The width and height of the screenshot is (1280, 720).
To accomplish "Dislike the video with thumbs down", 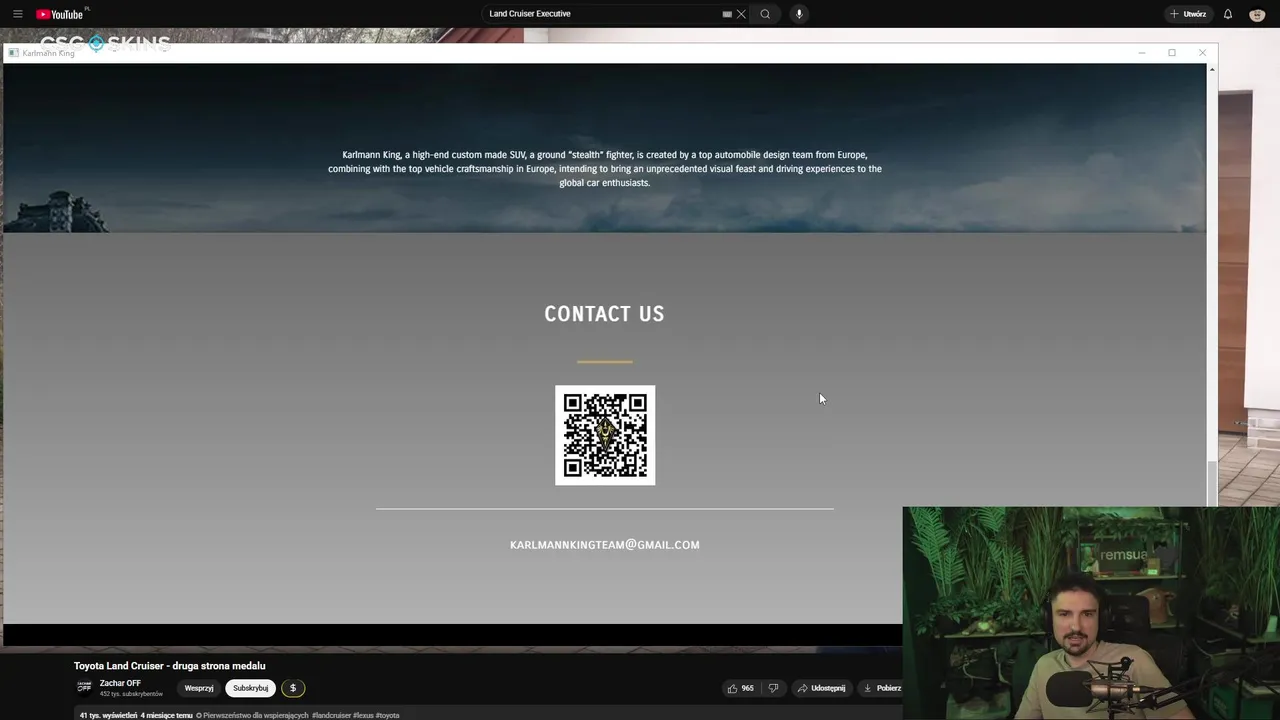I will [773, 688].
